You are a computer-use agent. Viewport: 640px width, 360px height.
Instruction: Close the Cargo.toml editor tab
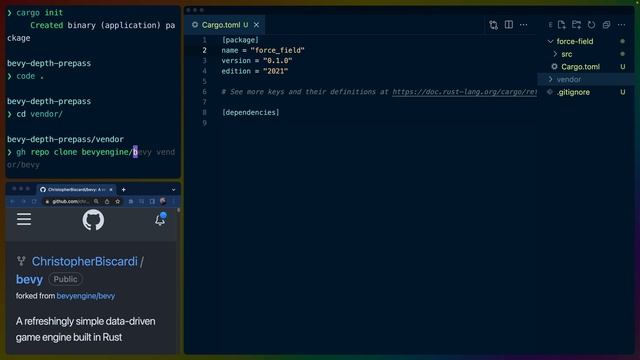[x=256, y=25]
